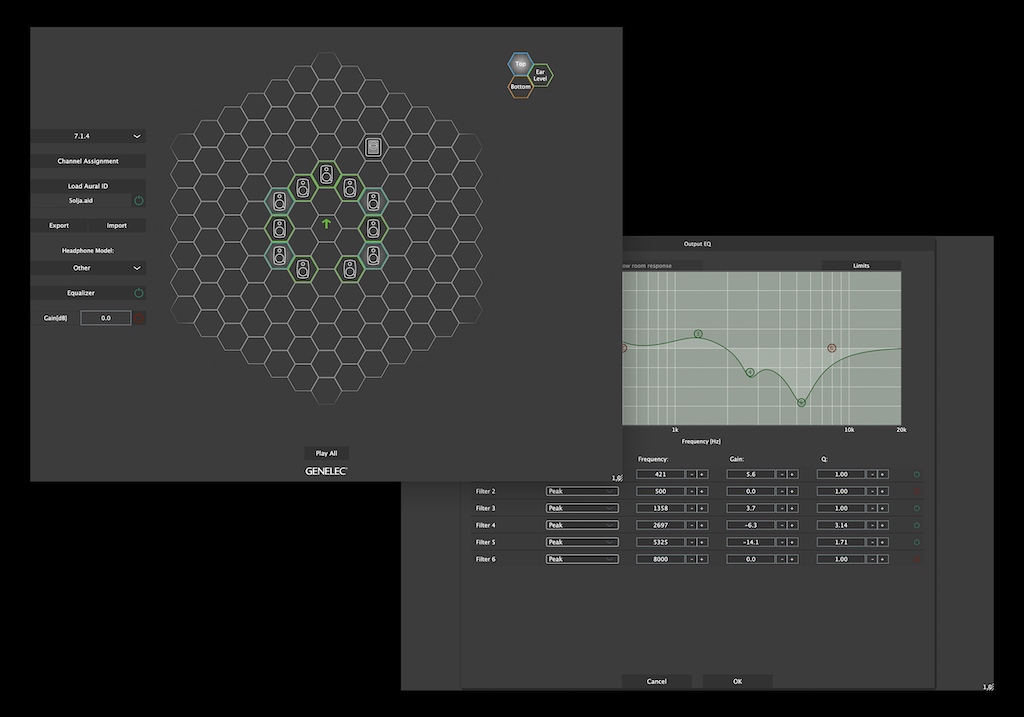Select the Bottom layer hexagon

520,87
